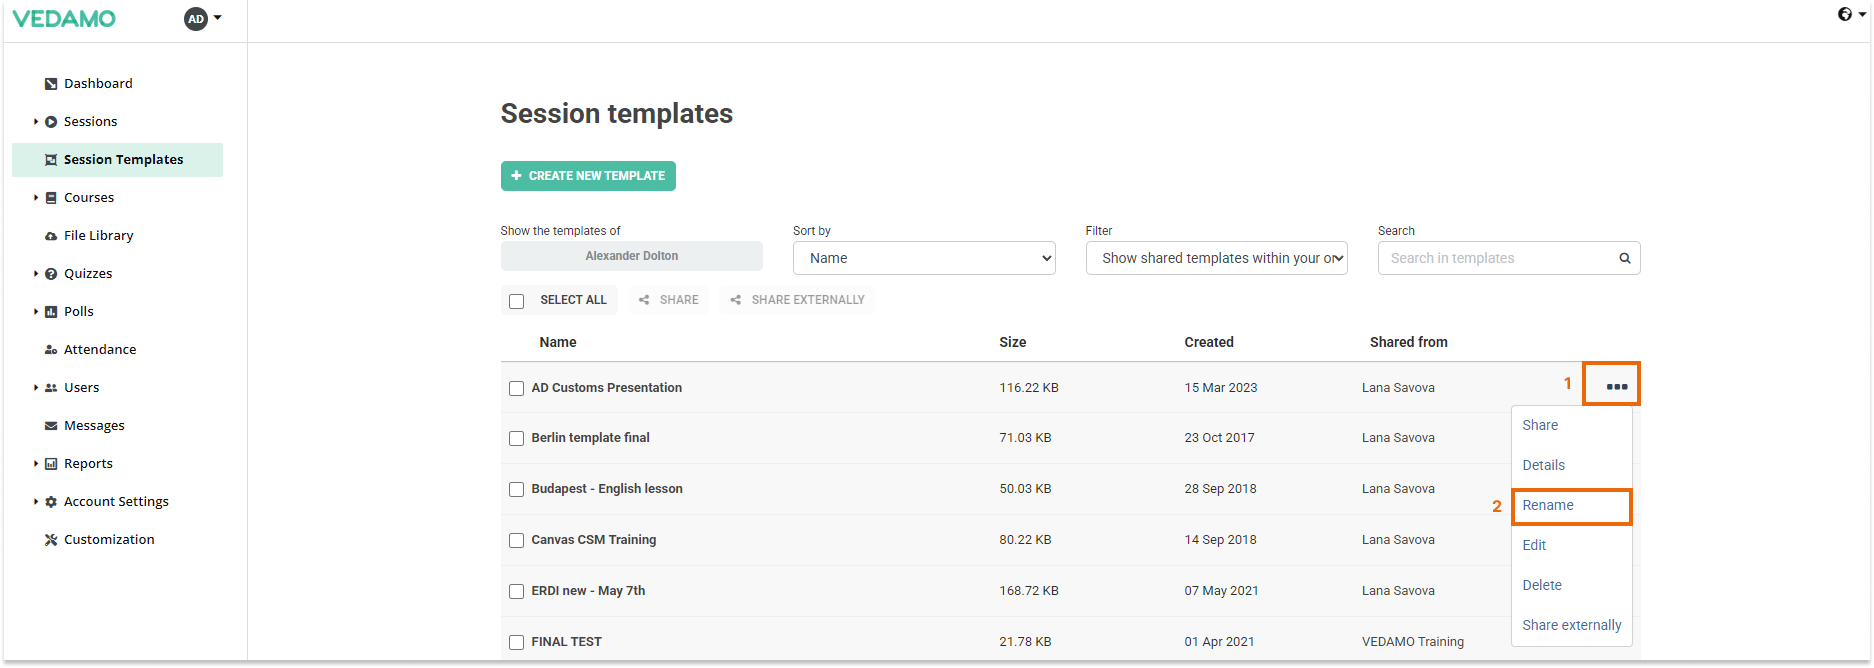The height and width of the screenshot is (668, 1874).
Task: Open the Messages sidebar link
Action: 94,426
